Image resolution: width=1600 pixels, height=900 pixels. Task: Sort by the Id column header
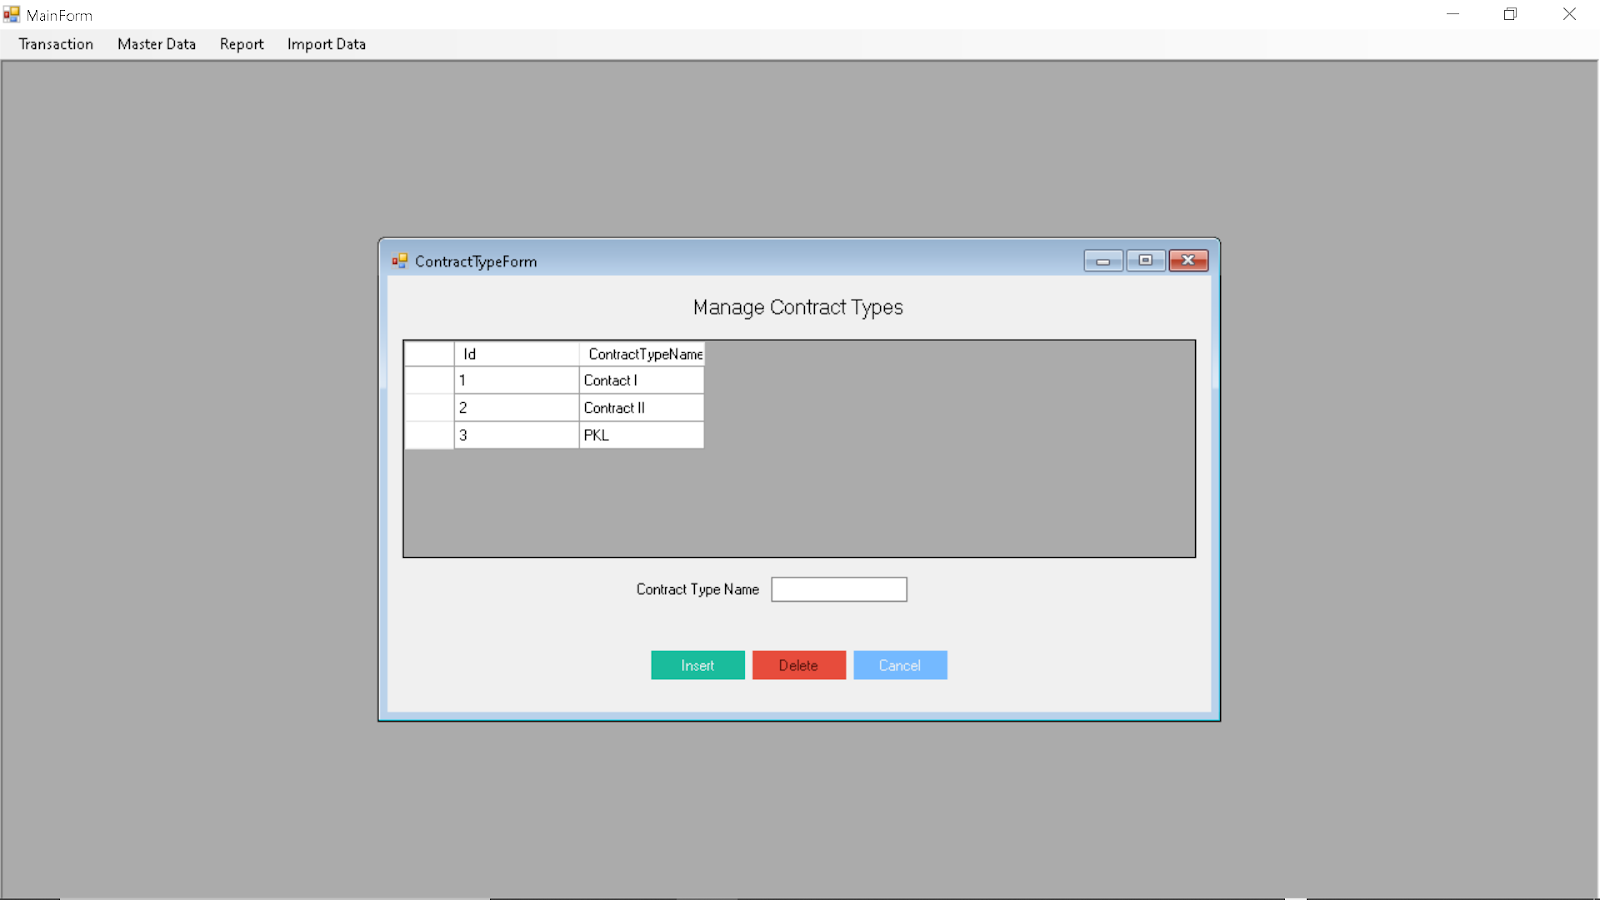tap(517, 354)
